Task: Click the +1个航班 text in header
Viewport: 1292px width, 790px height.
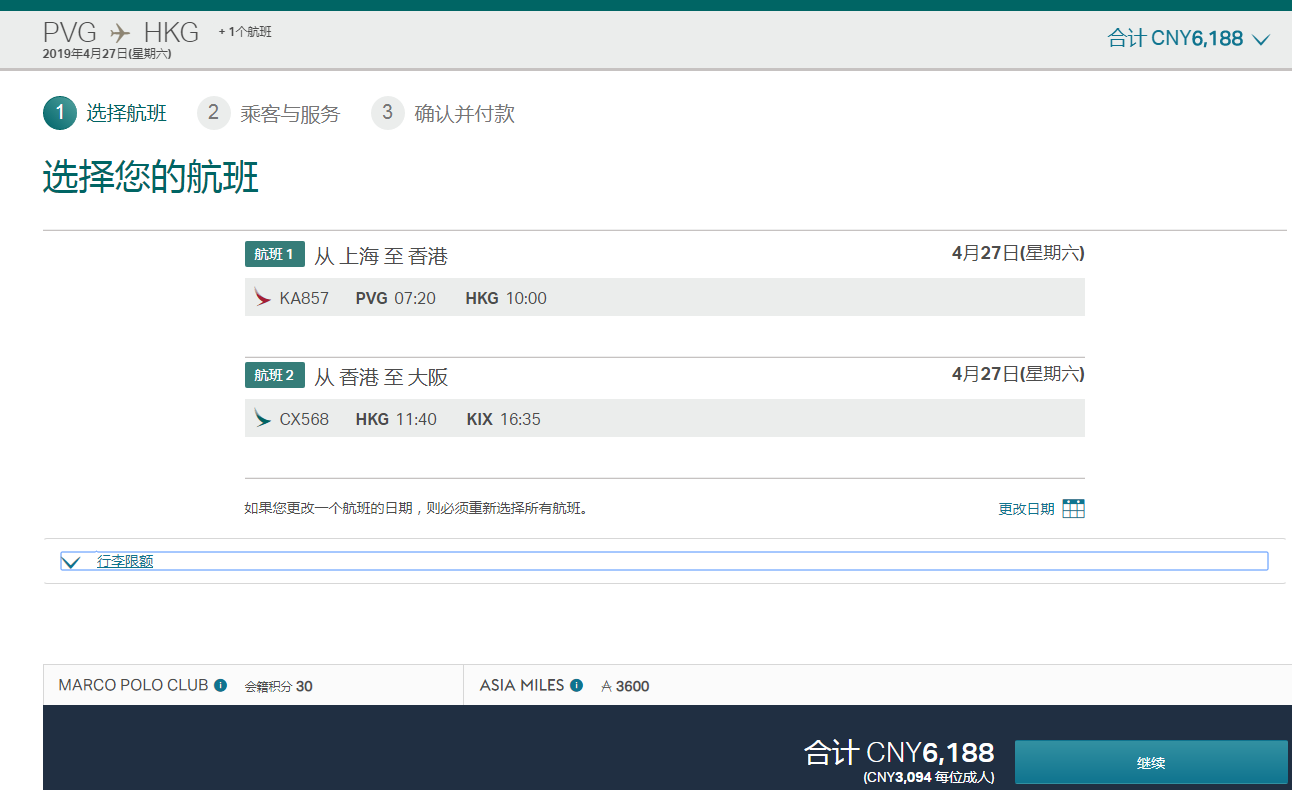Action: coord(245,32)
